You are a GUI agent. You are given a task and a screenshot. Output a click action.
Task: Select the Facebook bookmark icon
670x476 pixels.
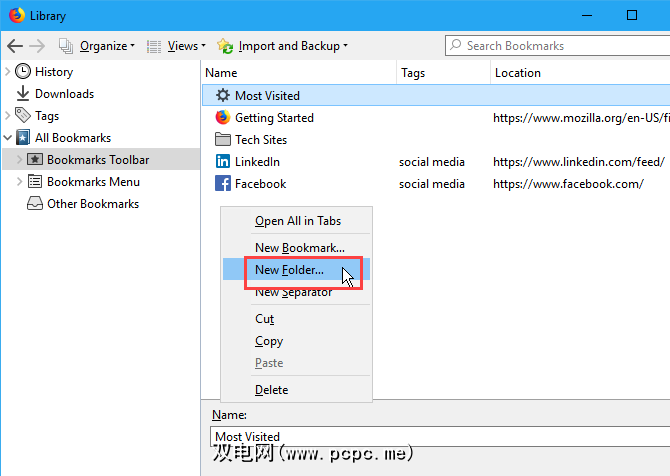coord(222,184)
